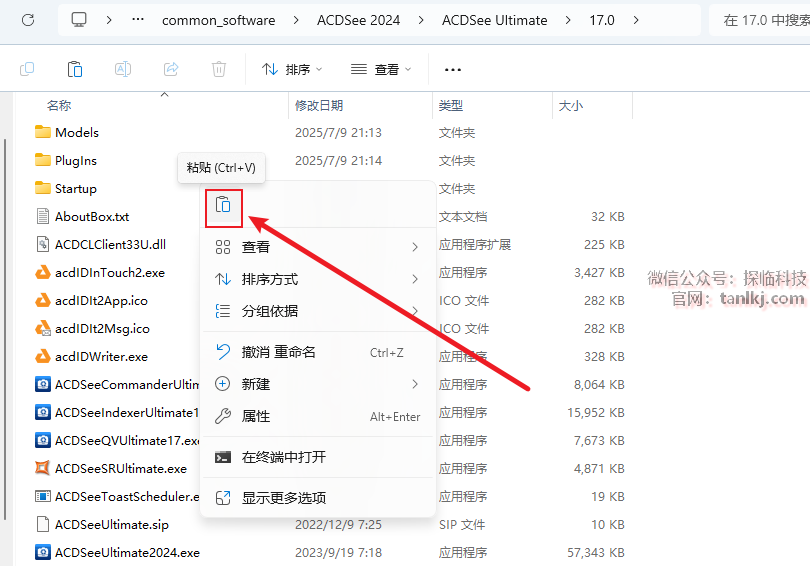Click the refresh button in address bar
810x569 pixels.
[28, 20]
